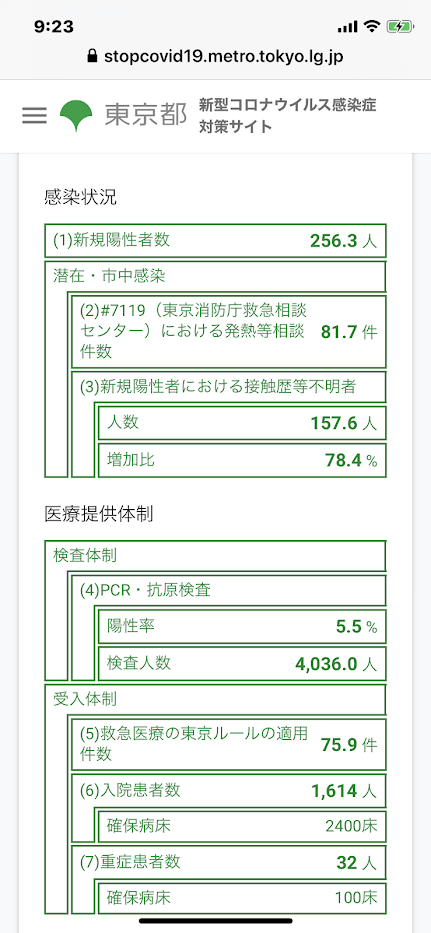Image resolution: width=431 pixels, height=933 pixels.
Task: Select the 潜在・市中感染 group header
Action: pyautogui.click(x=215, y=276)
